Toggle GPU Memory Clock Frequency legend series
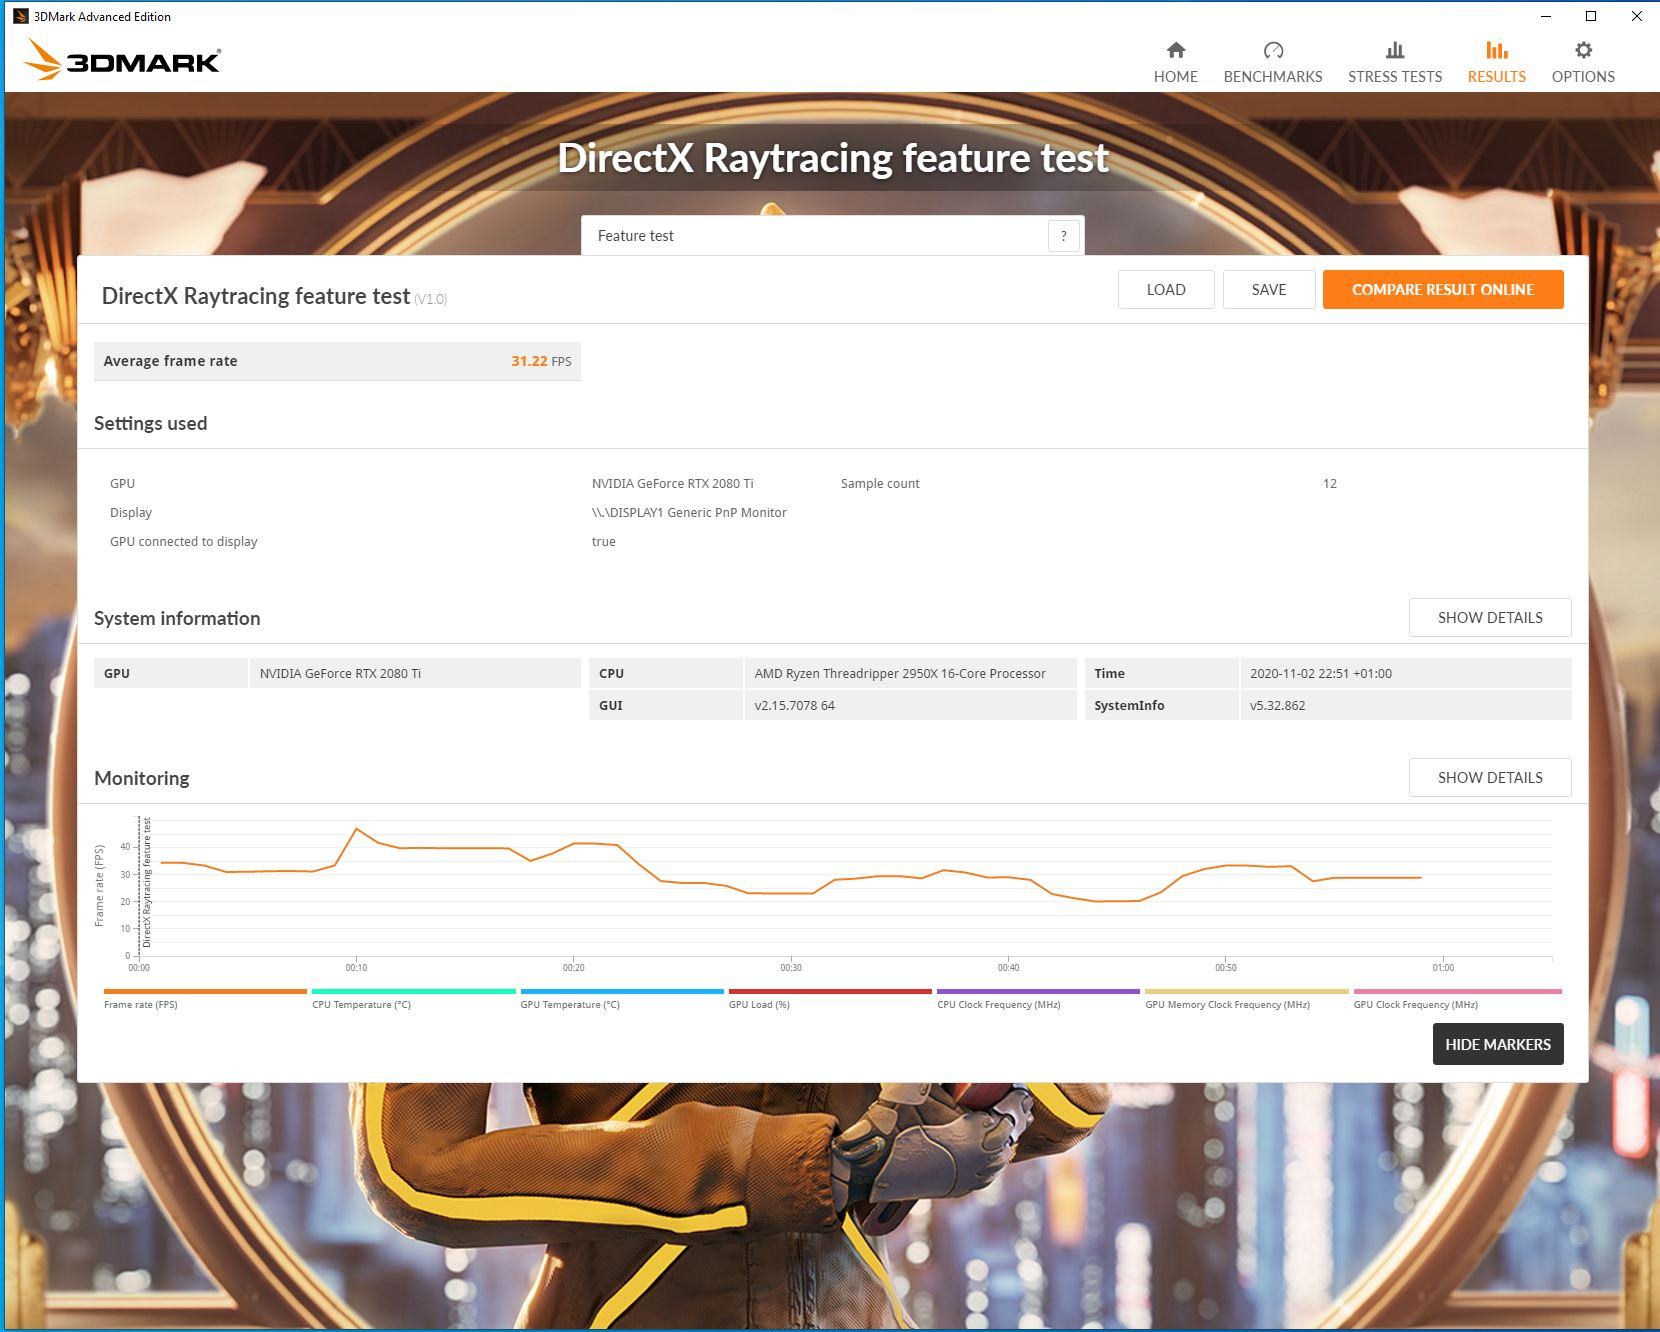This screenshot has height=1332, width=1660. point(1246,999)
